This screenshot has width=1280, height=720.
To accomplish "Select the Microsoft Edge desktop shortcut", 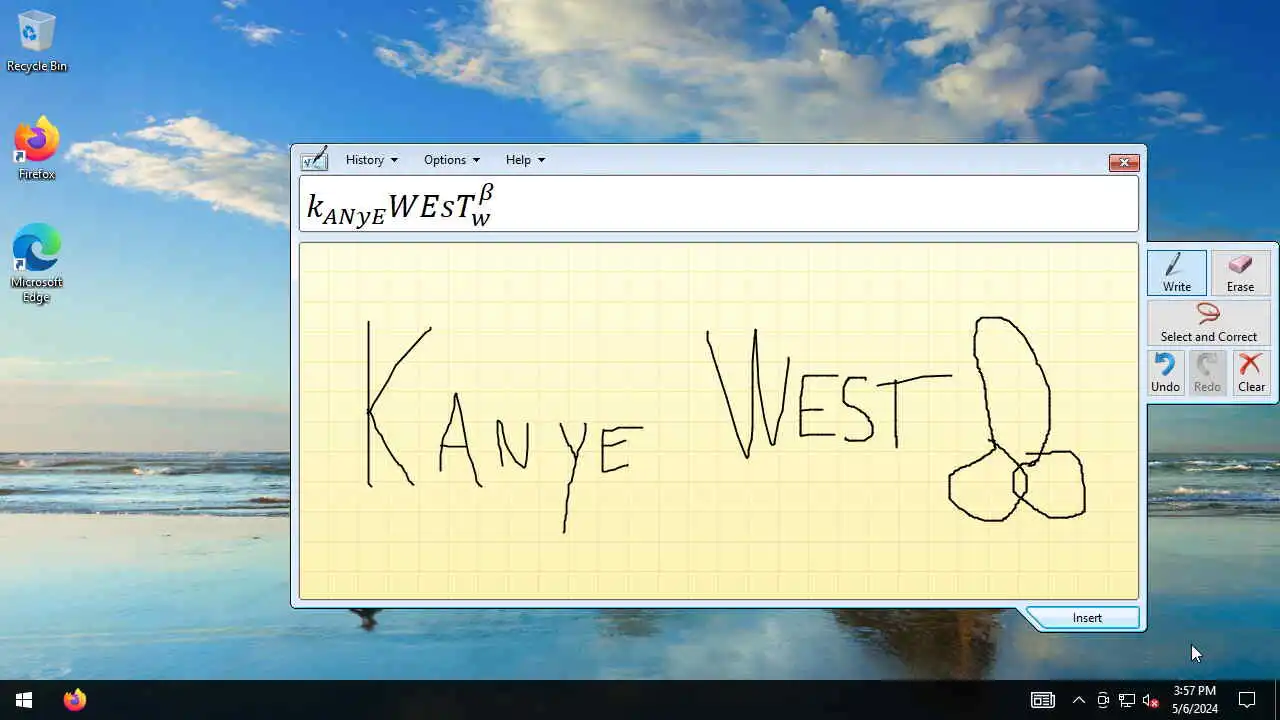I will pos(37,263).
